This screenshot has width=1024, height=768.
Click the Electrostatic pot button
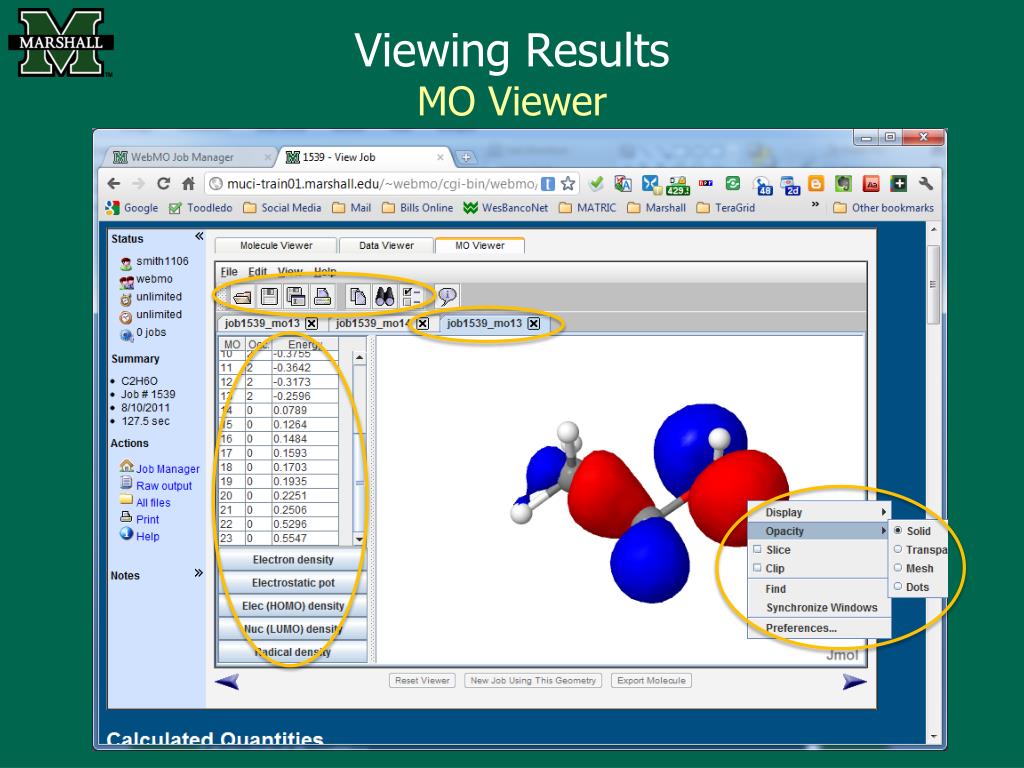point(293,583)
